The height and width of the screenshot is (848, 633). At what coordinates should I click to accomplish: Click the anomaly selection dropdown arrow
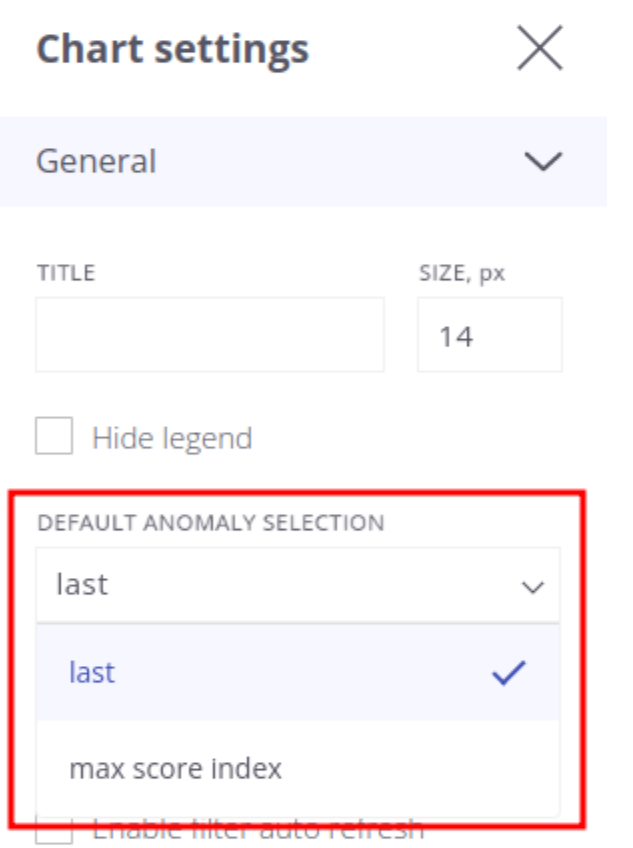pos(532,587)
